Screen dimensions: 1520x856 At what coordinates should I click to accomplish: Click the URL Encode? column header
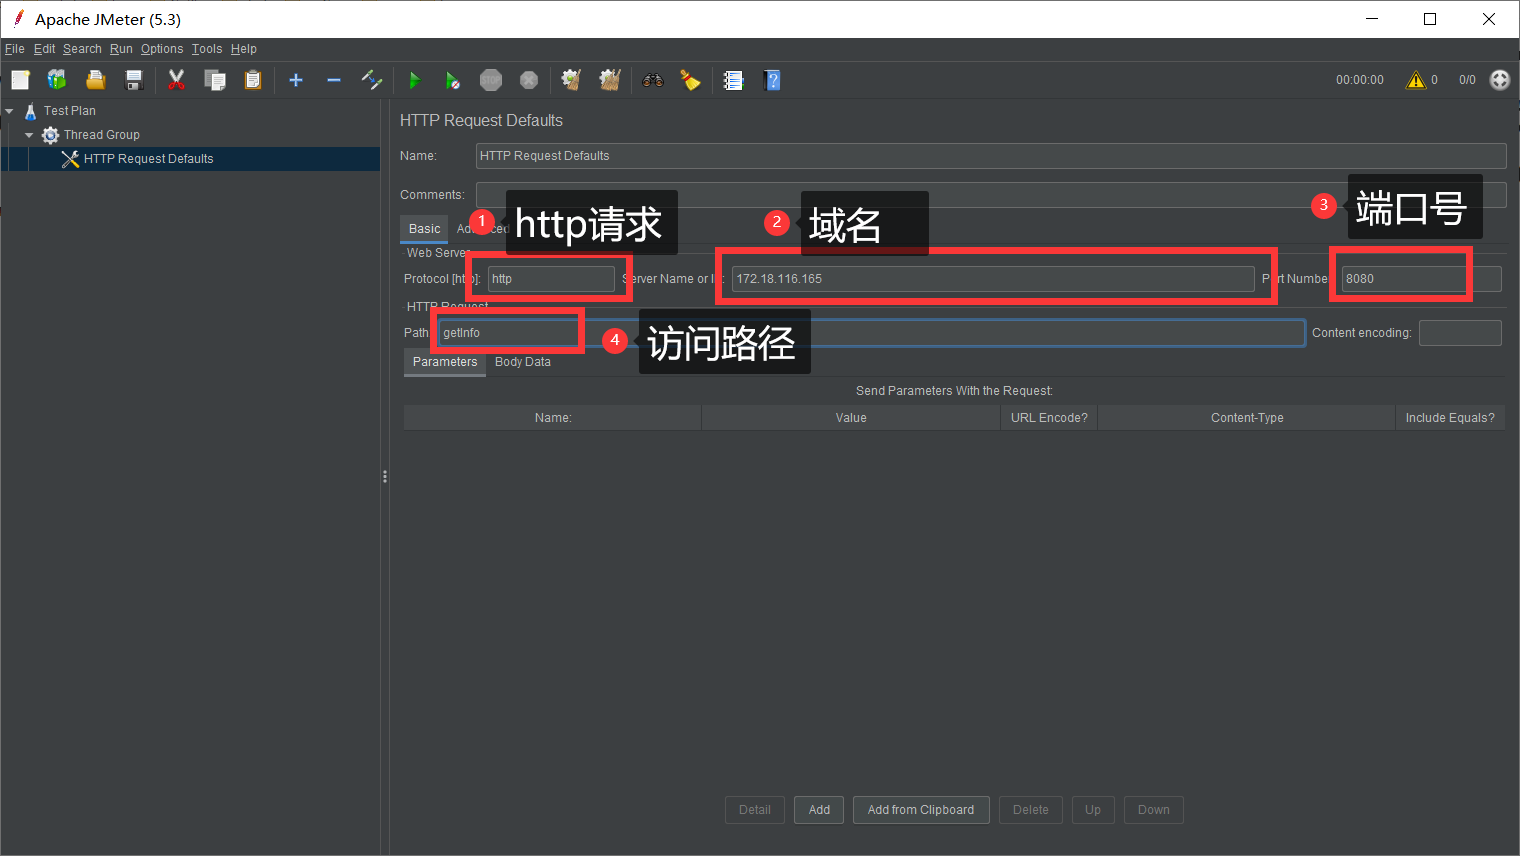point(1049,418)
